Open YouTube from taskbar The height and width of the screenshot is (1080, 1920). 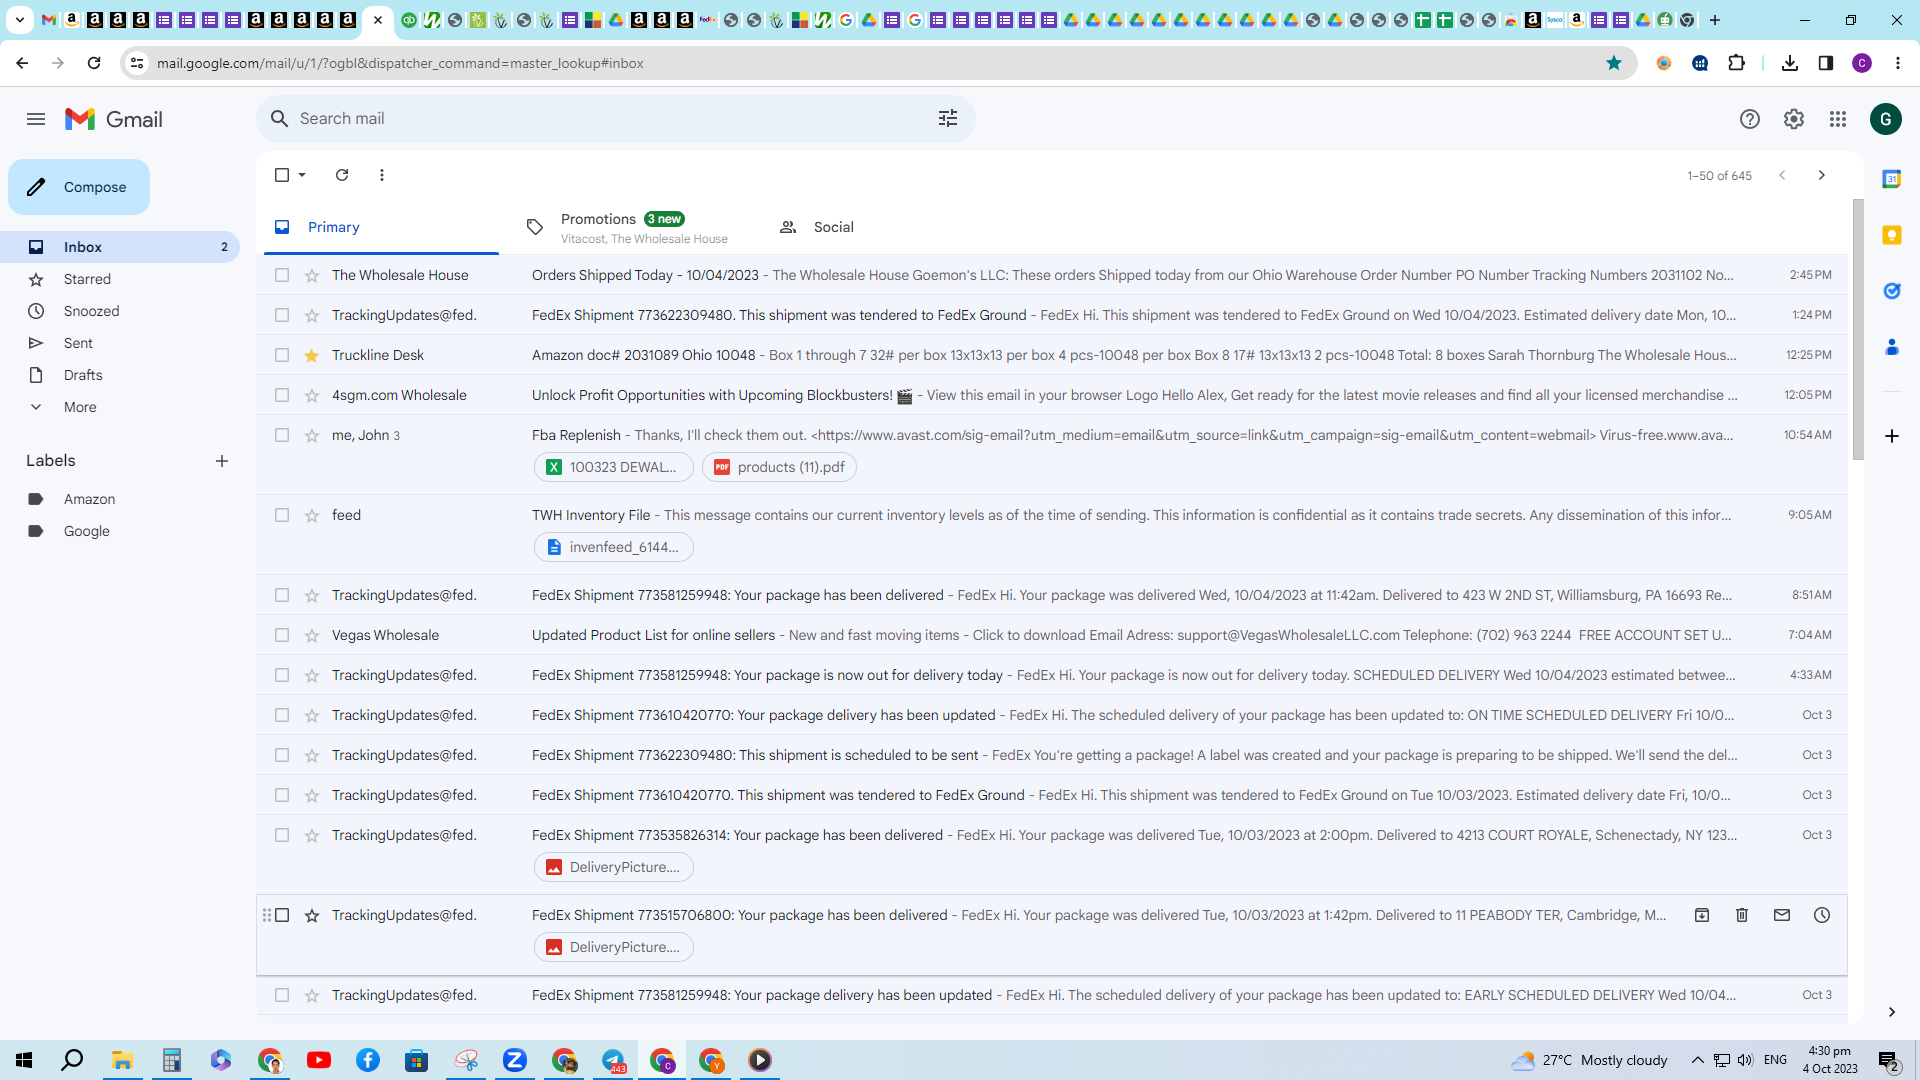coord(319,1060)
